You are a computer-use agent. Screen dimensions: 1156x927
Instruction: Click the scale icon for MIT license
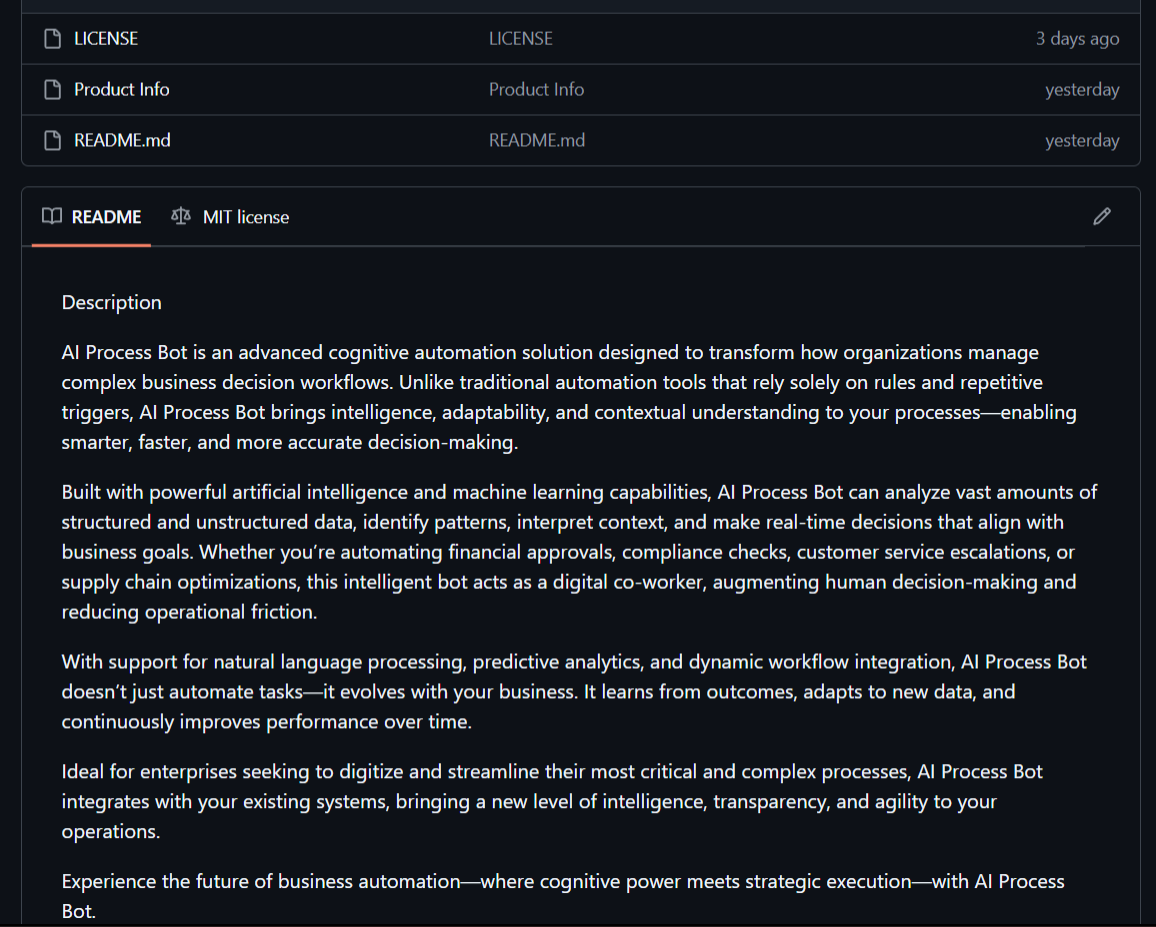click(181, 217)
